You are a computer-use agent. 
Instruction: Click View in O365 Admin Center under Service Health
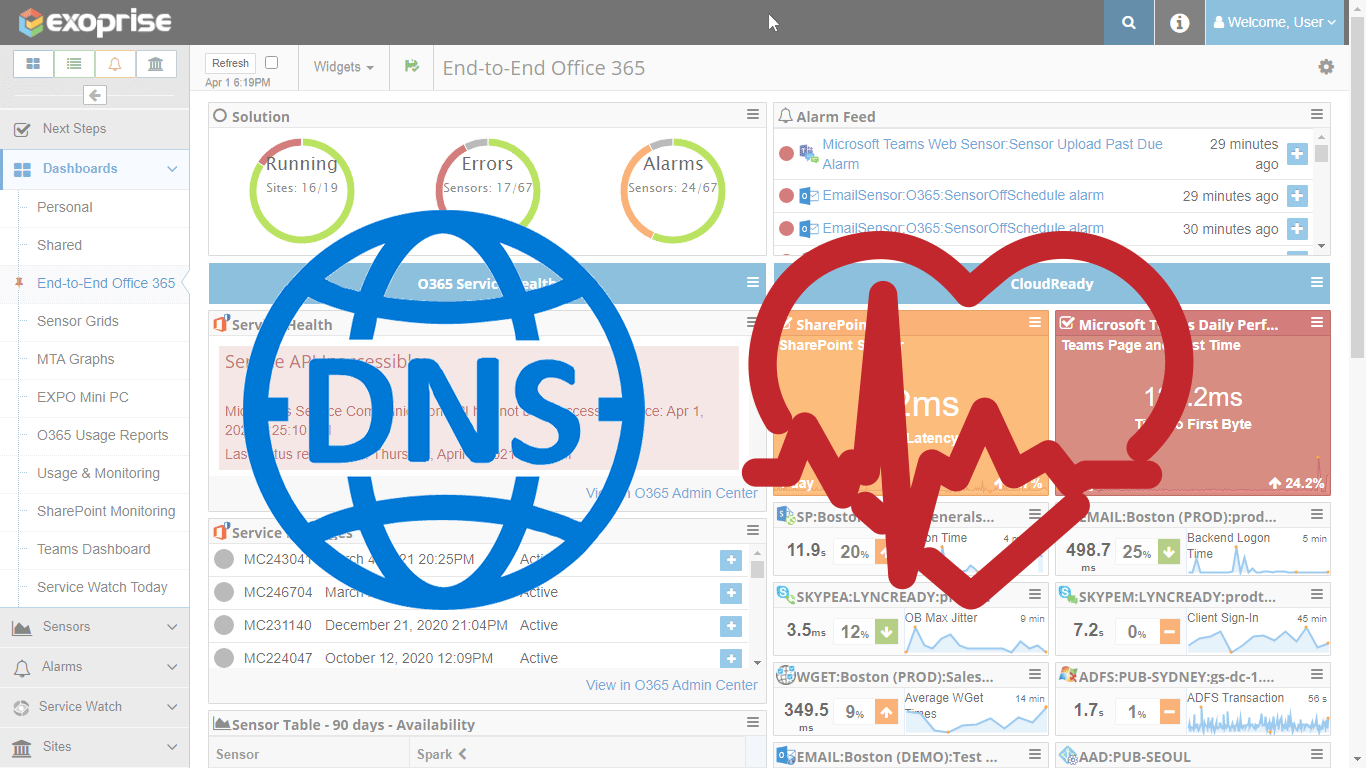(672, 493)
